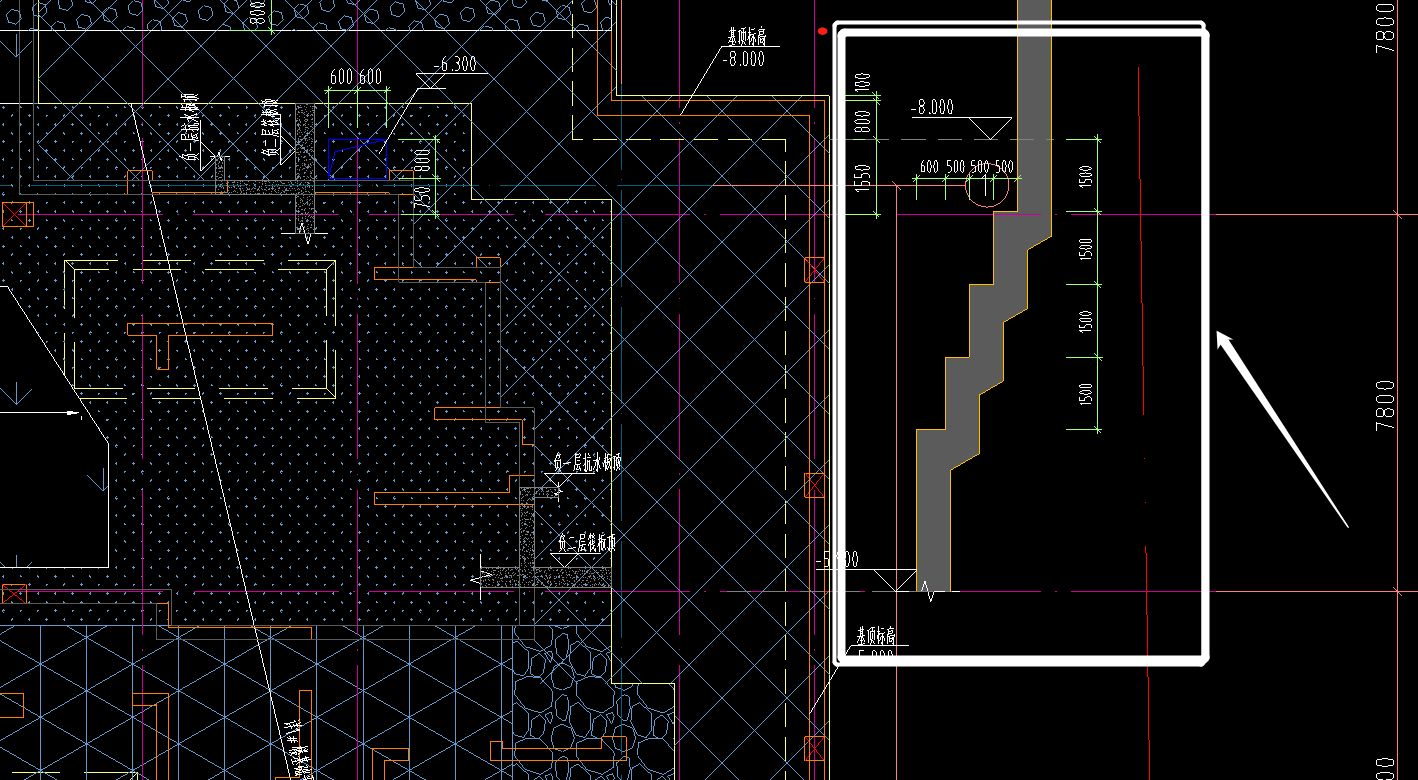Select the top 基顶标高 leader text
Viewport: 1418px width, 780px height.
point(747,38)
